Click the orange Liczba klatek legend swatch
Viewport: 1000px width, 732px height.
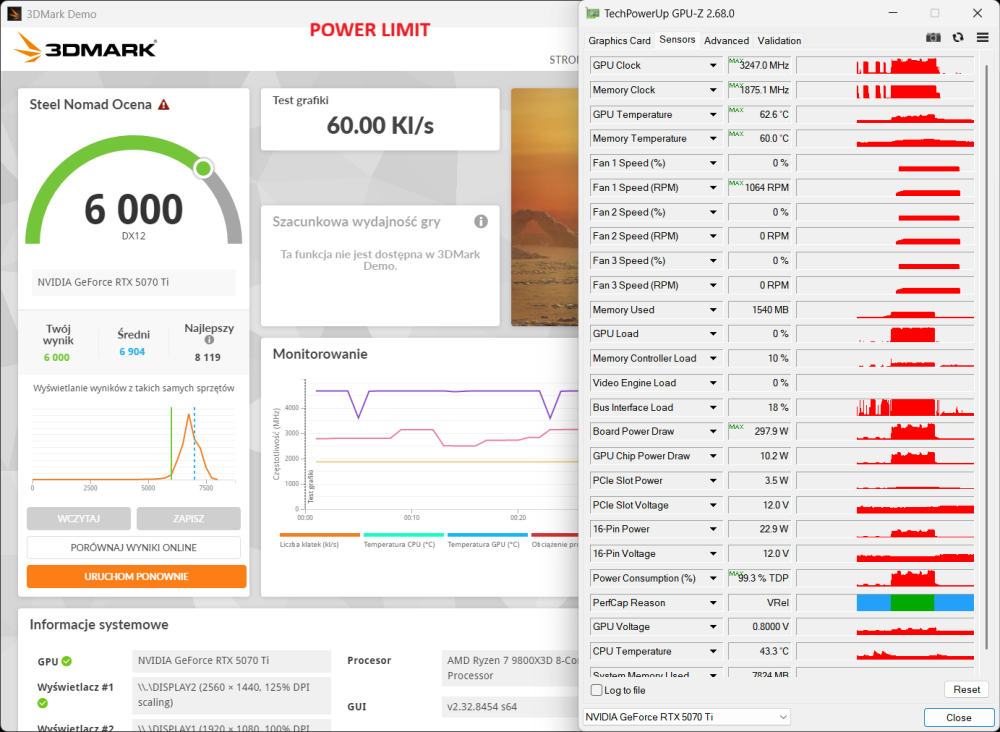(x=320, y=535)
